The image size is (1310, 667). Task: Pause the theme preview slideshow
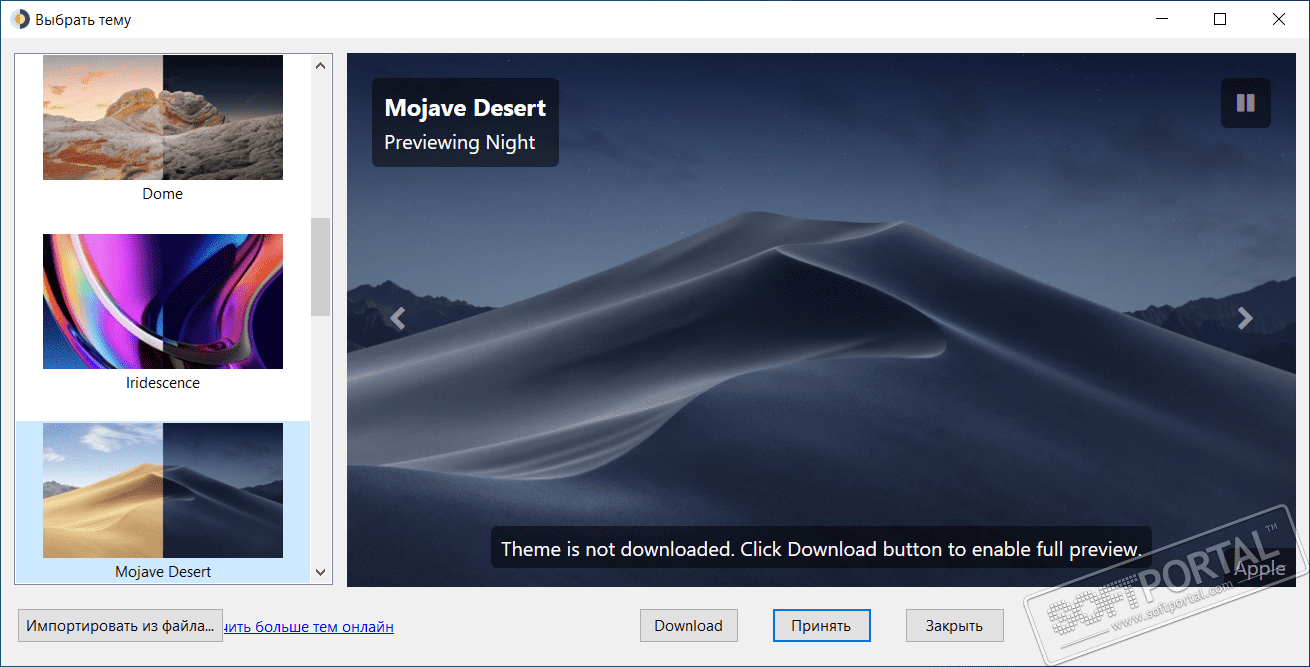pyautogui.click(x=1245, y=103)
